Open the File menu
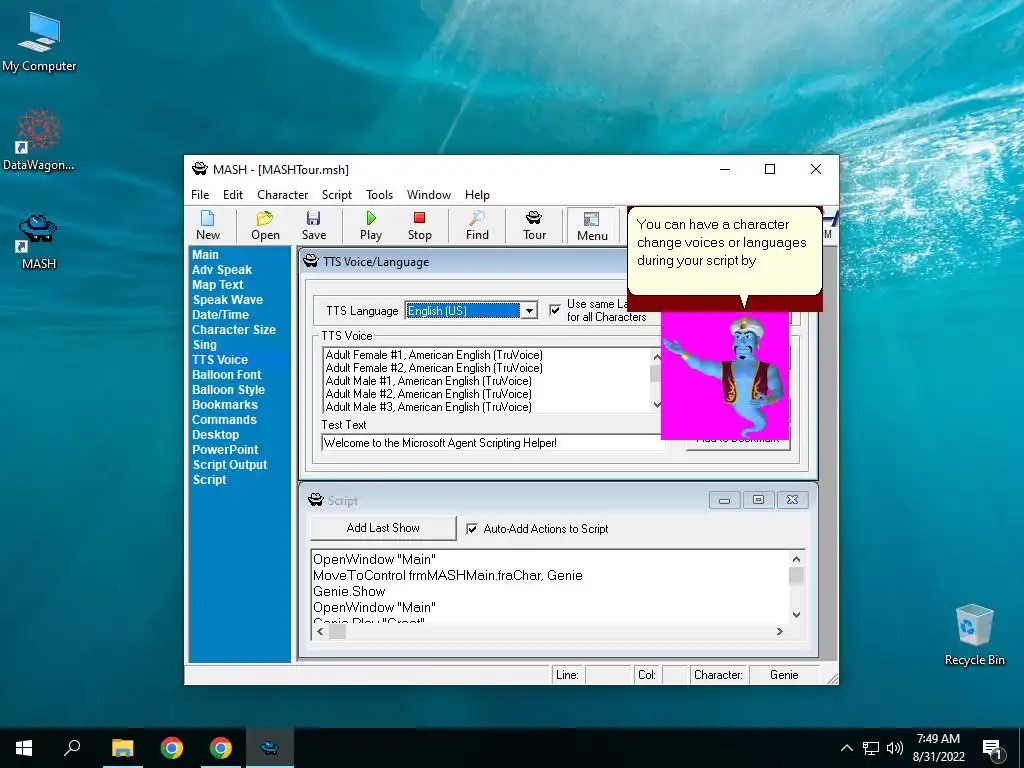Viewport: 1024px width, 768px height. pos(200,195)
